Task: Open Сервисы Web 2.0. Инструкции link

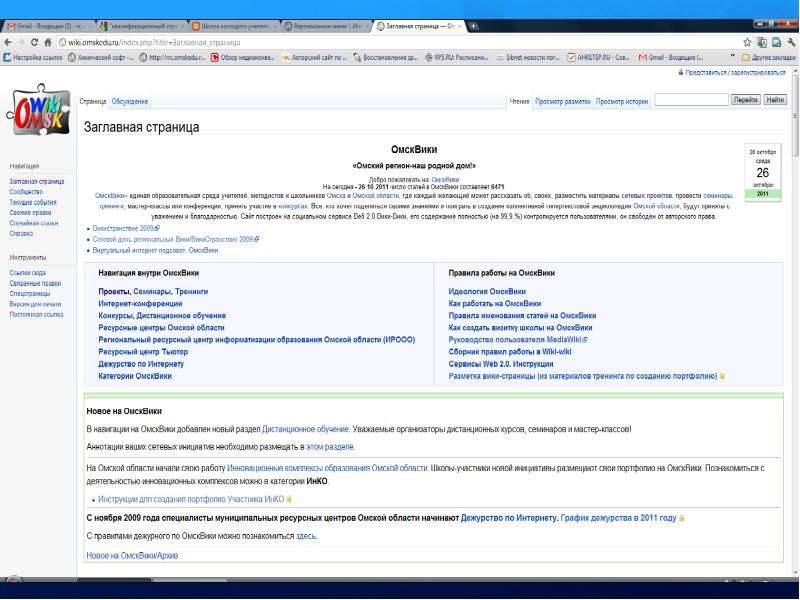Action: 501,364
